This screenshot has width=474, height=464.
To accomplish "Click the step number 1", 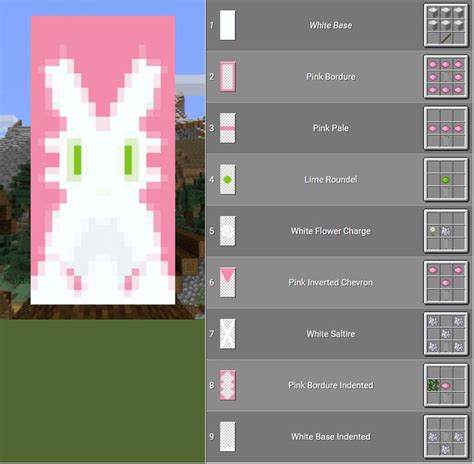I will coord(212,25).
